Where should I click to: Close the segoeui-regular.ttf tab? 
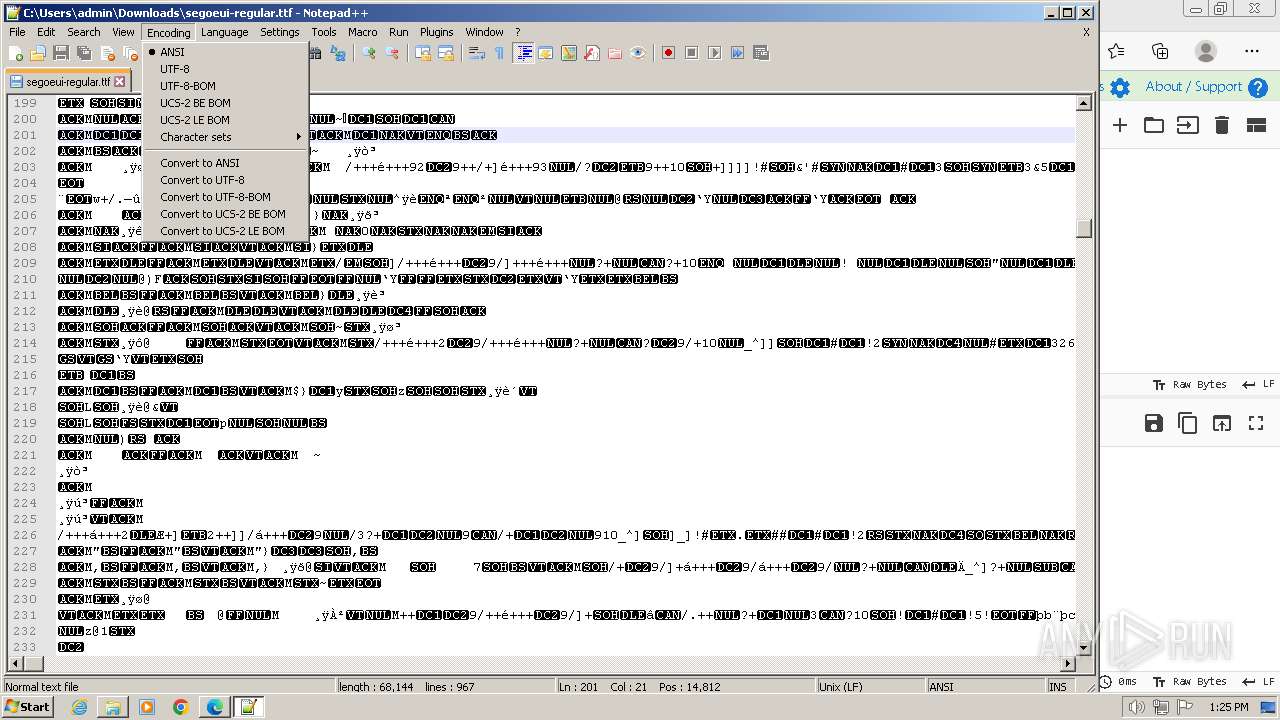(120, 82)
